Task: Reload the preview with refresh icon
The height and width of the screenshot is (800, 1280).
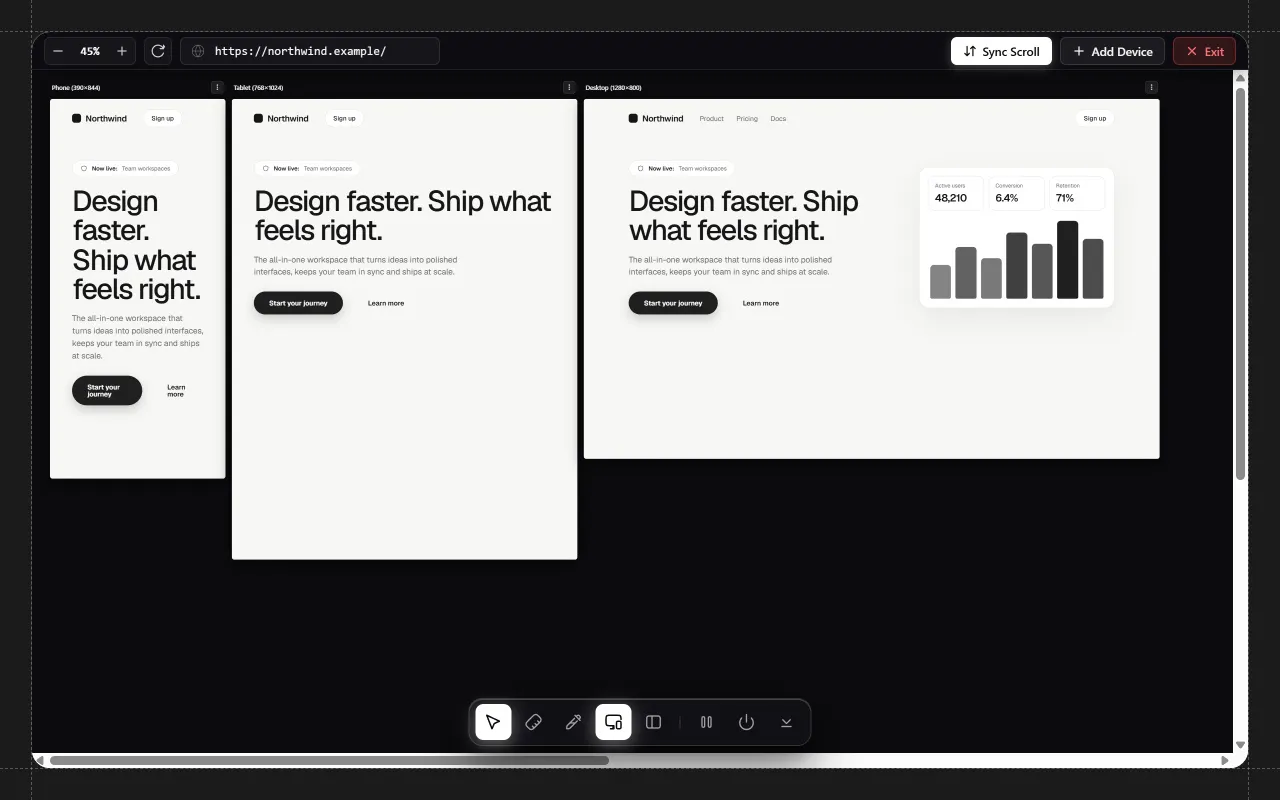Action: tap(158, 51)
